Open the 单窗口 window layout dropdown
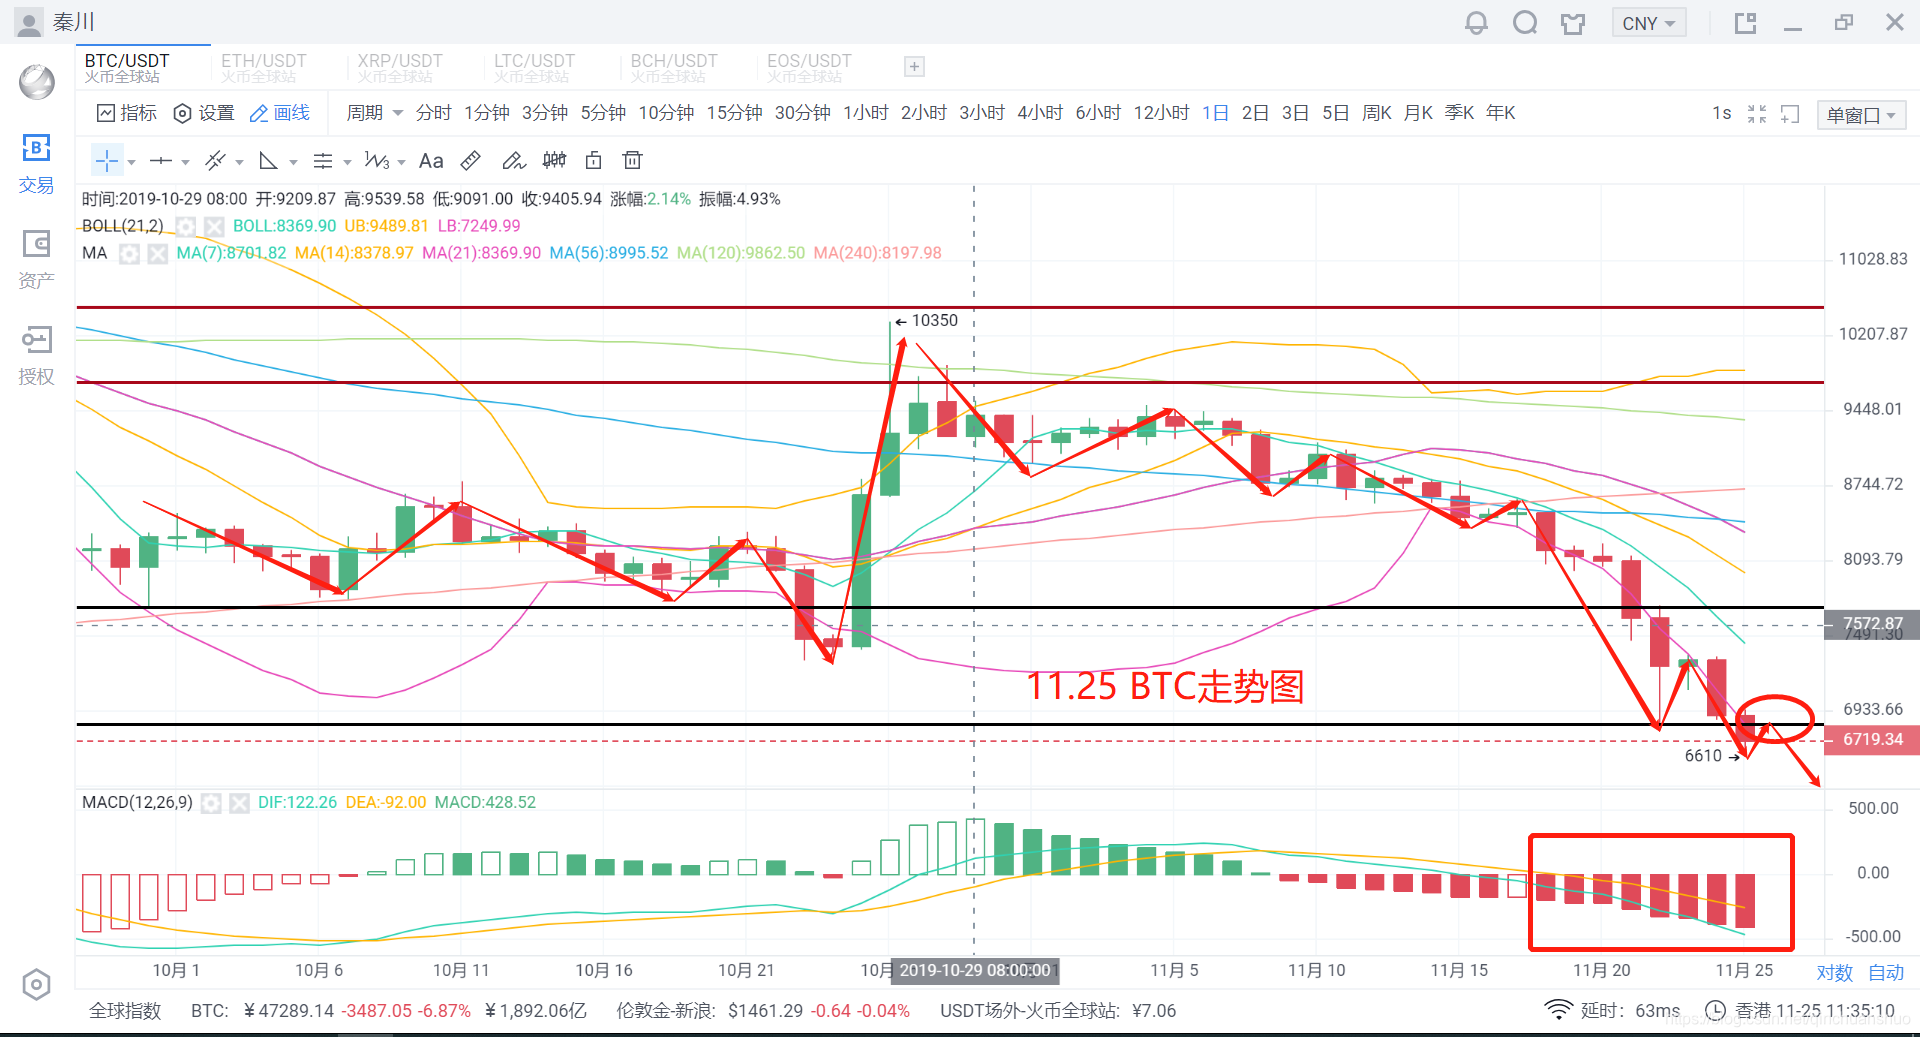 tap(1862, 115)
